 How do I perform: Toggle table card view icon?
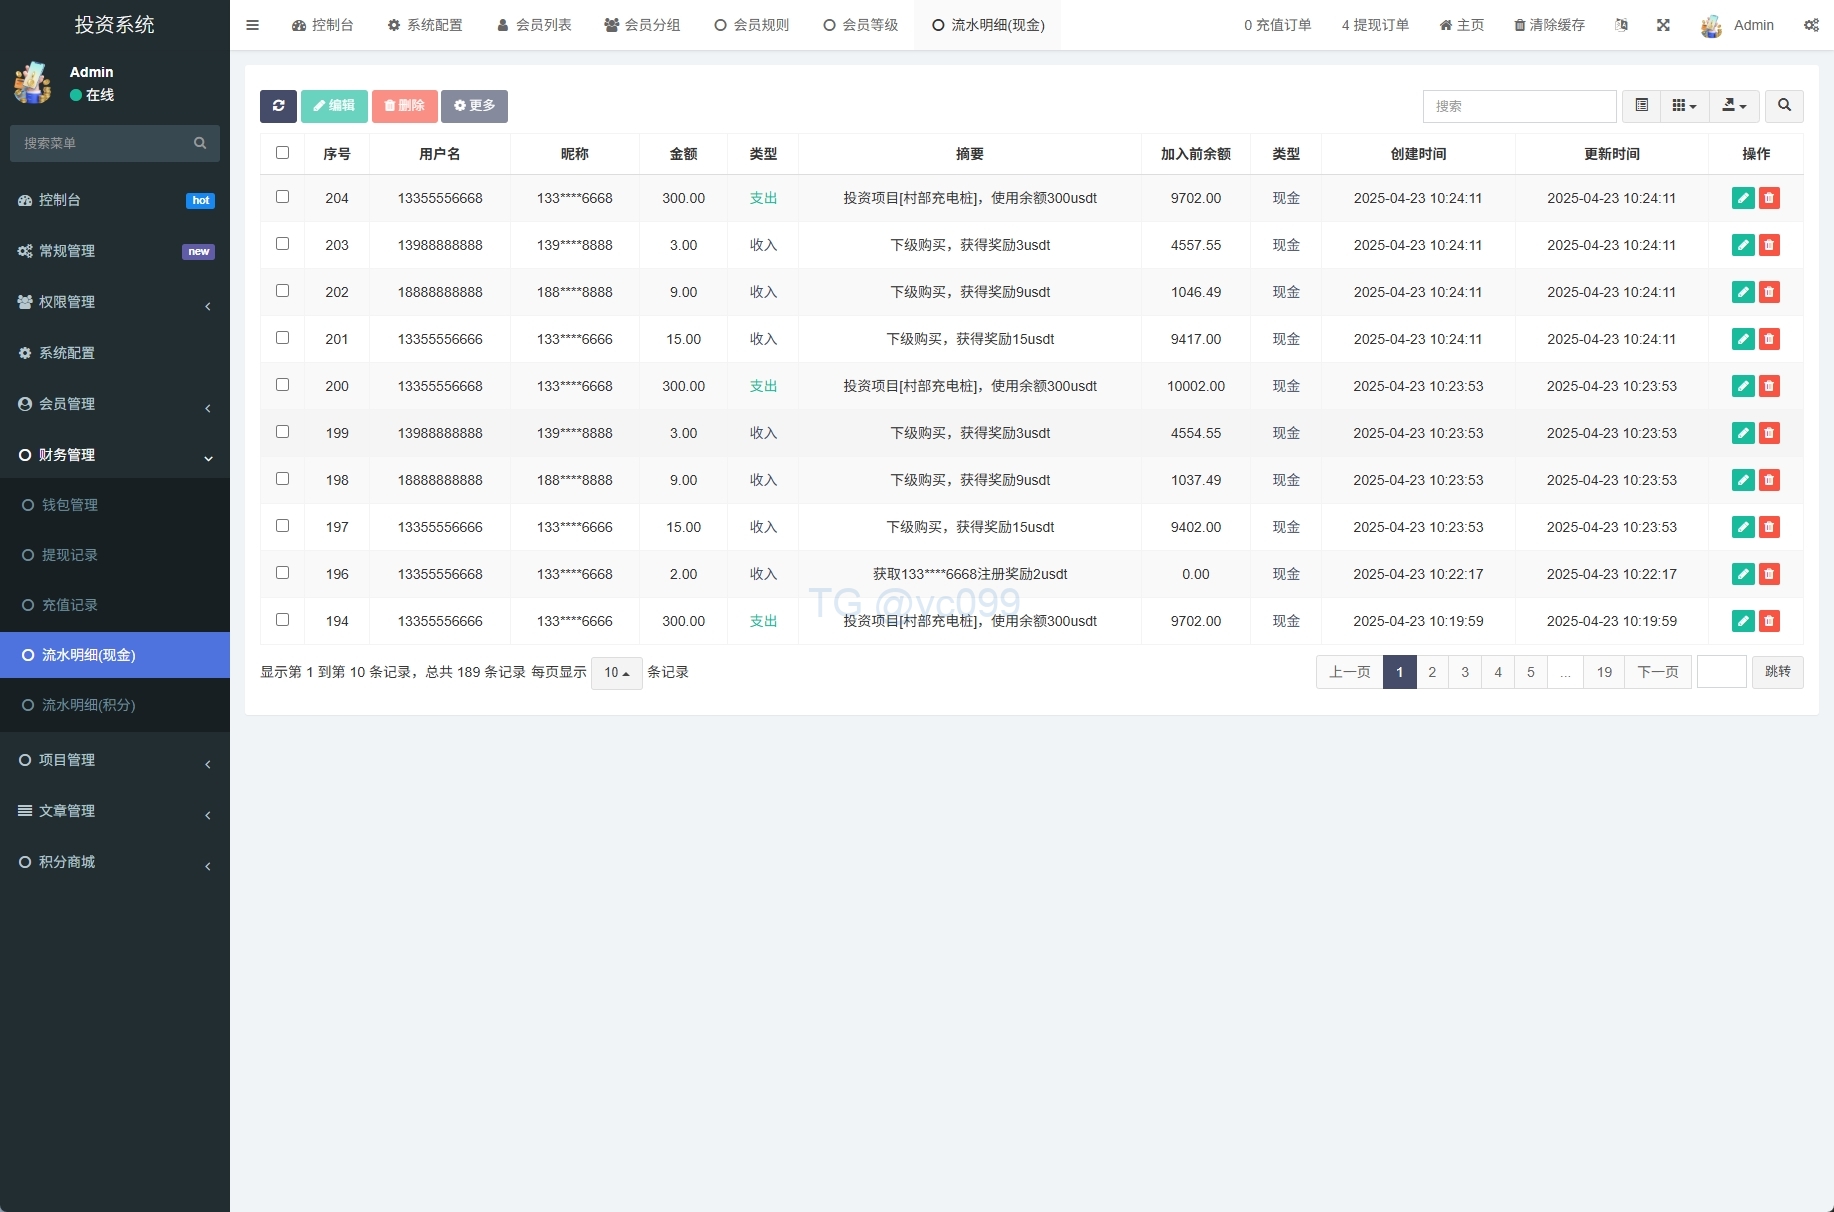tap(1641, 106)
